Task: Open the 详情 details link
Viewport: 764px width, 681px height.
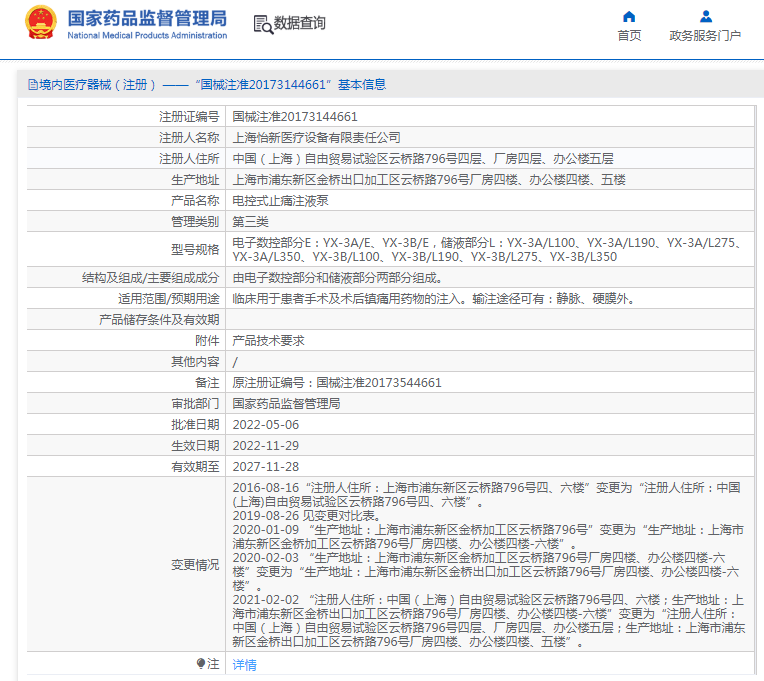Action: point(245,664)
